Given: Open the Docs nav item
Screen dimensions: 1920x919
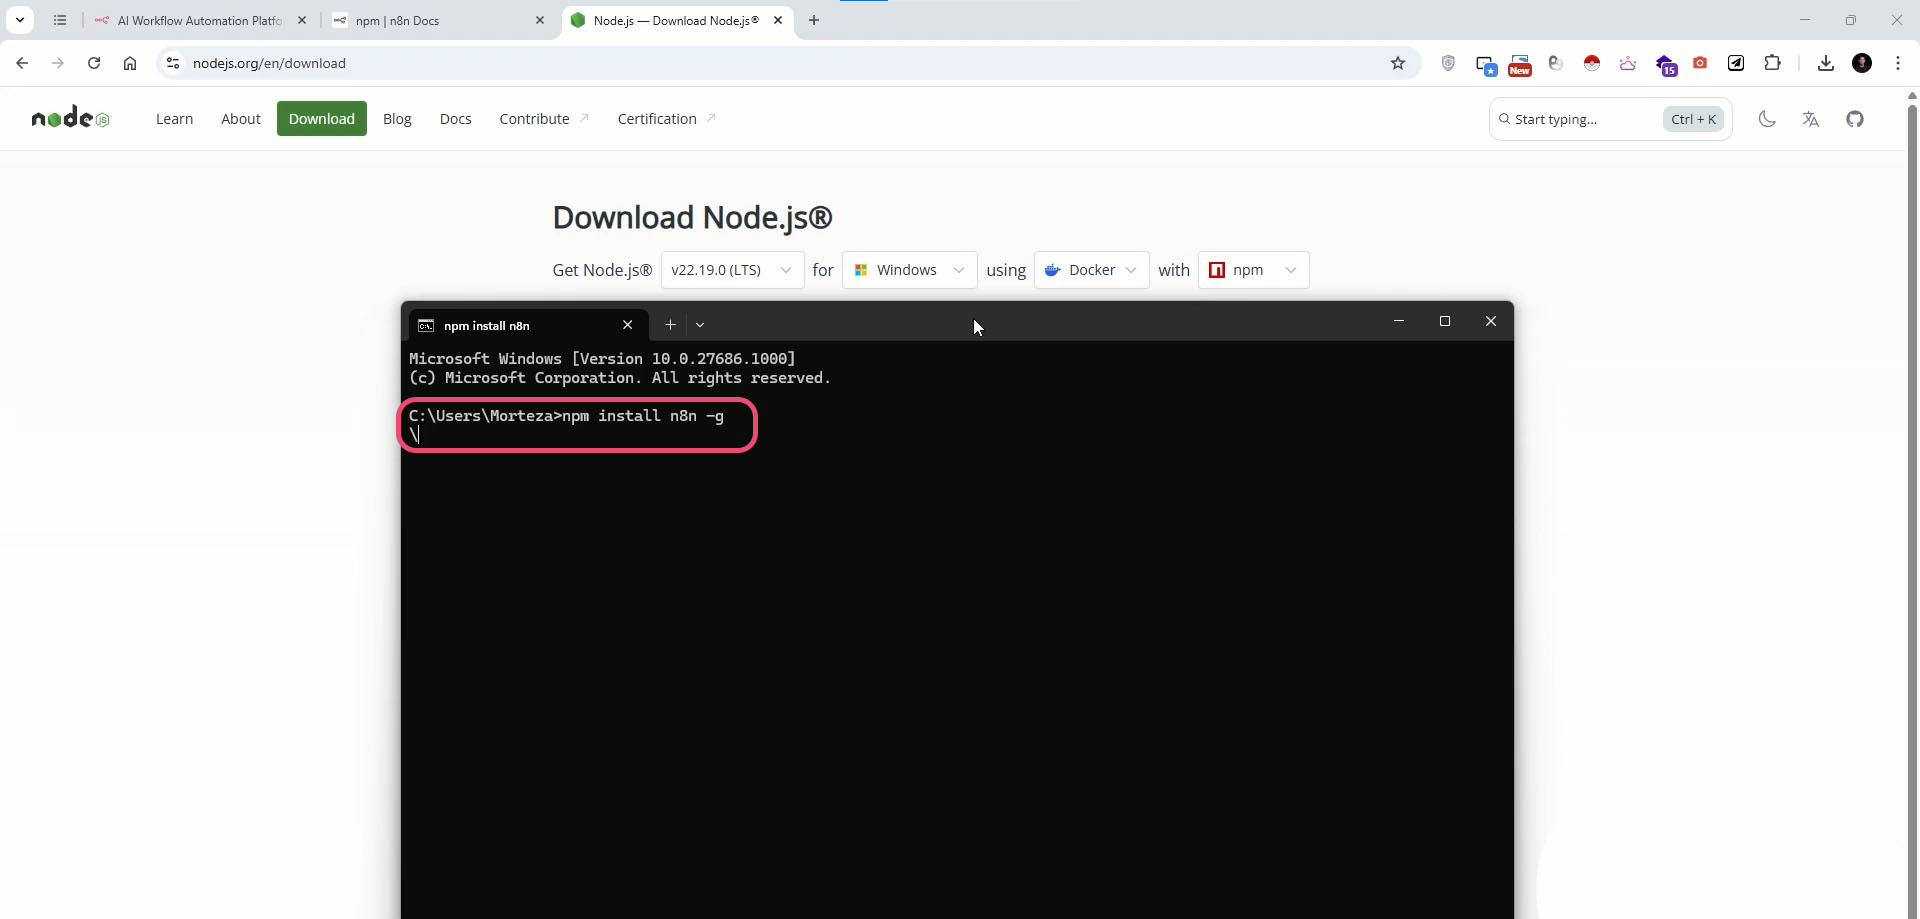Looking at the screenshot, I should click(x=456, y=119).
